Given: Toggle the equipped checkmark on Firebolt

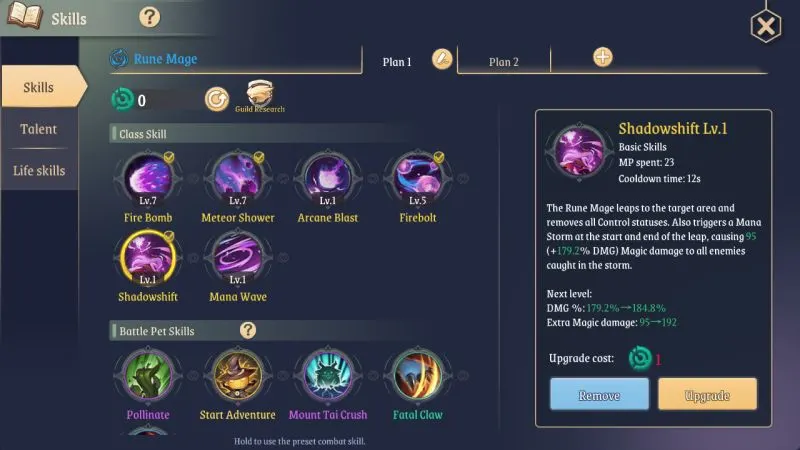Looking at the screenshot, I should 439,157.
